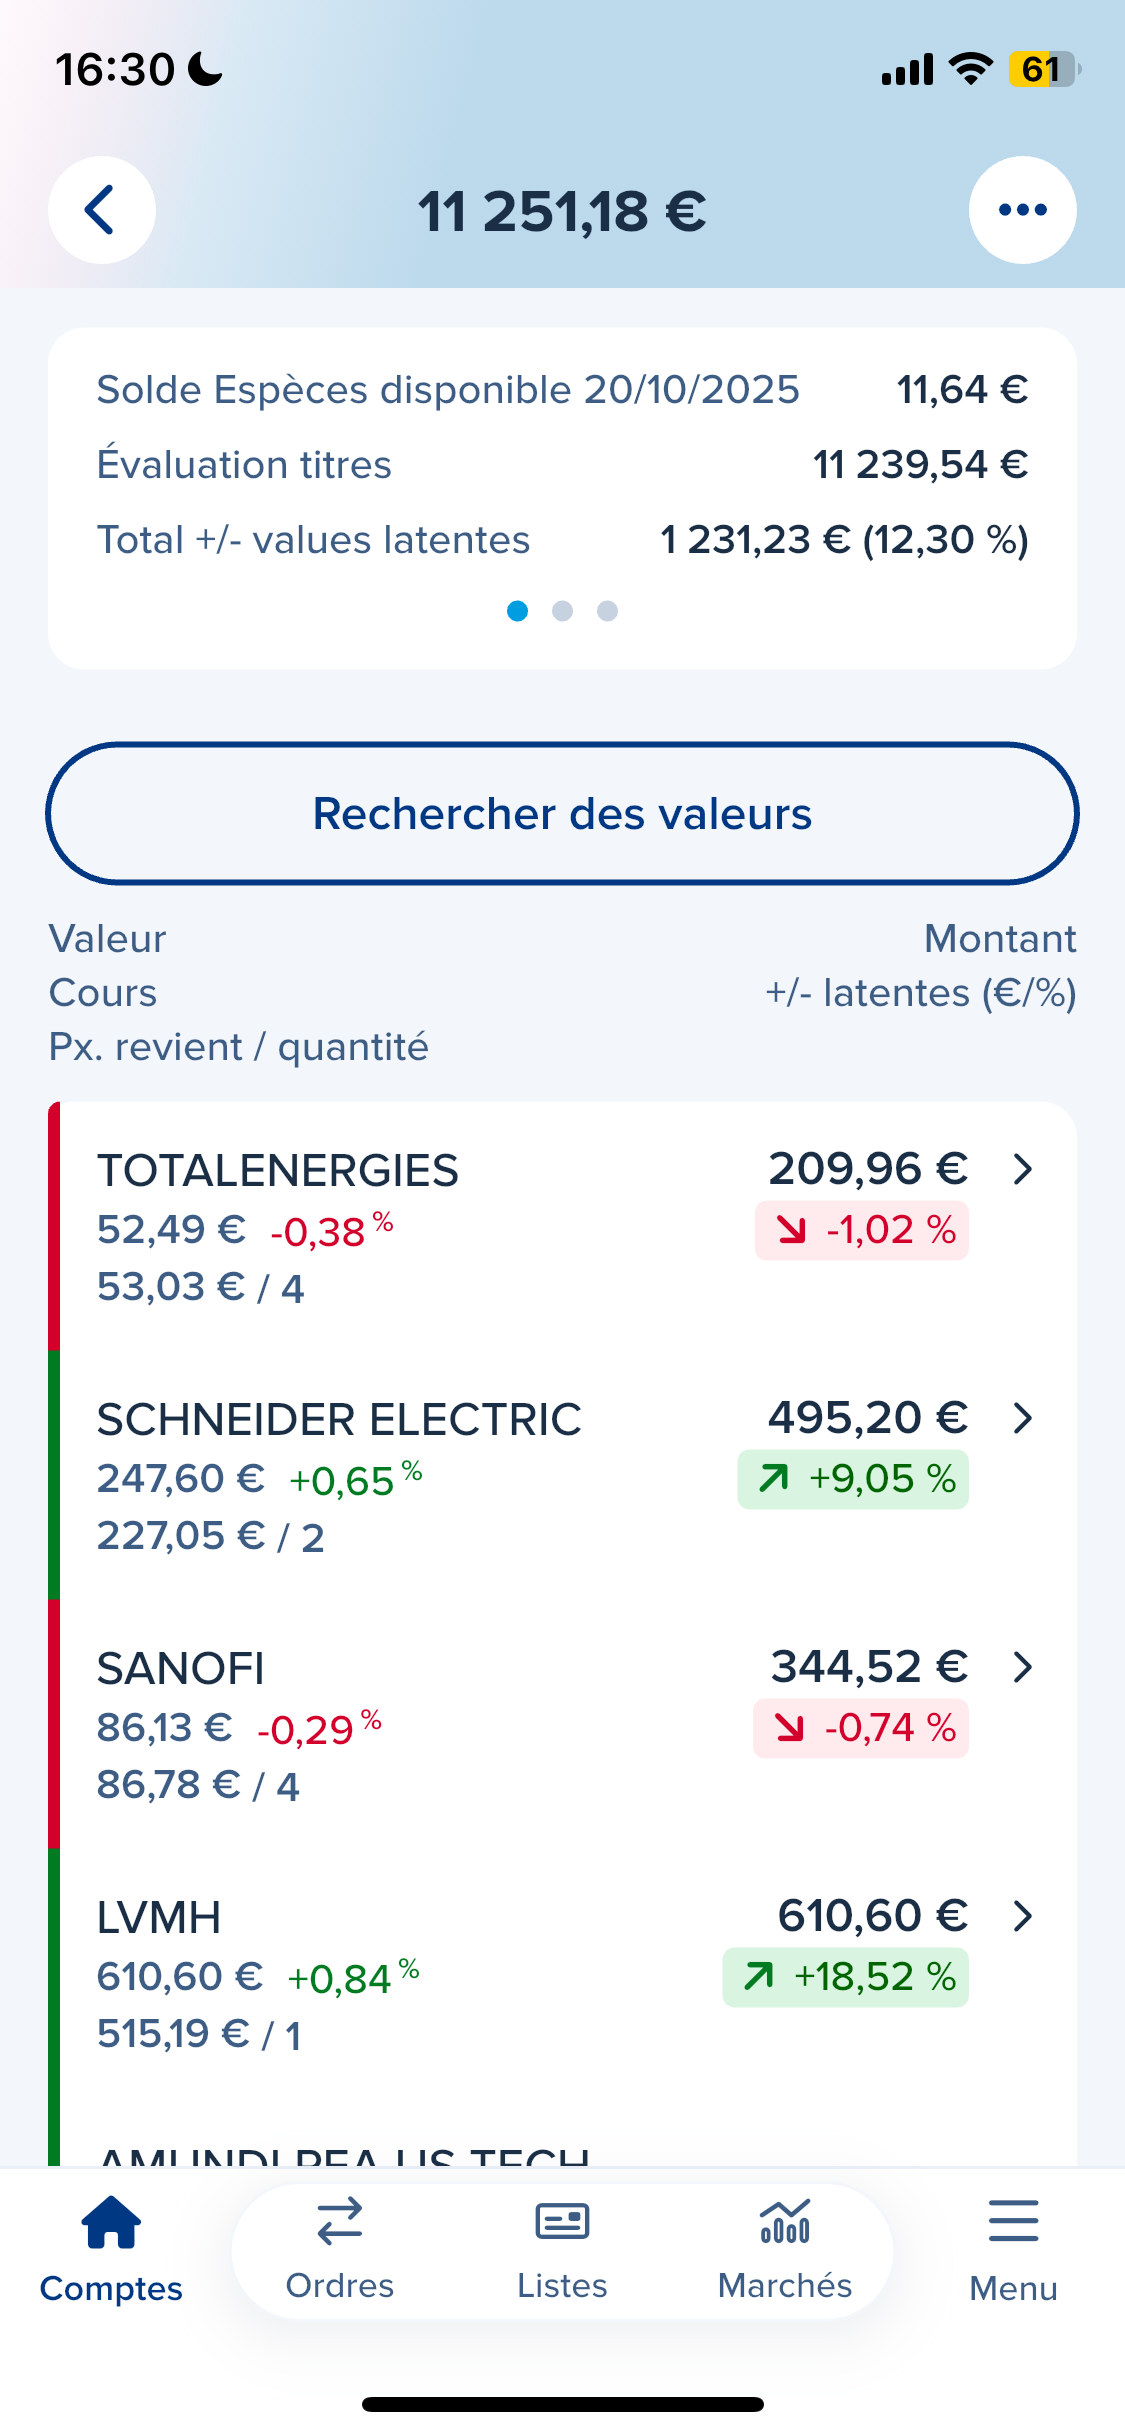This screenshot has height=2436, width=1125.
Task: Expand LVMH position details chevron
Action: point(1022,1916)
